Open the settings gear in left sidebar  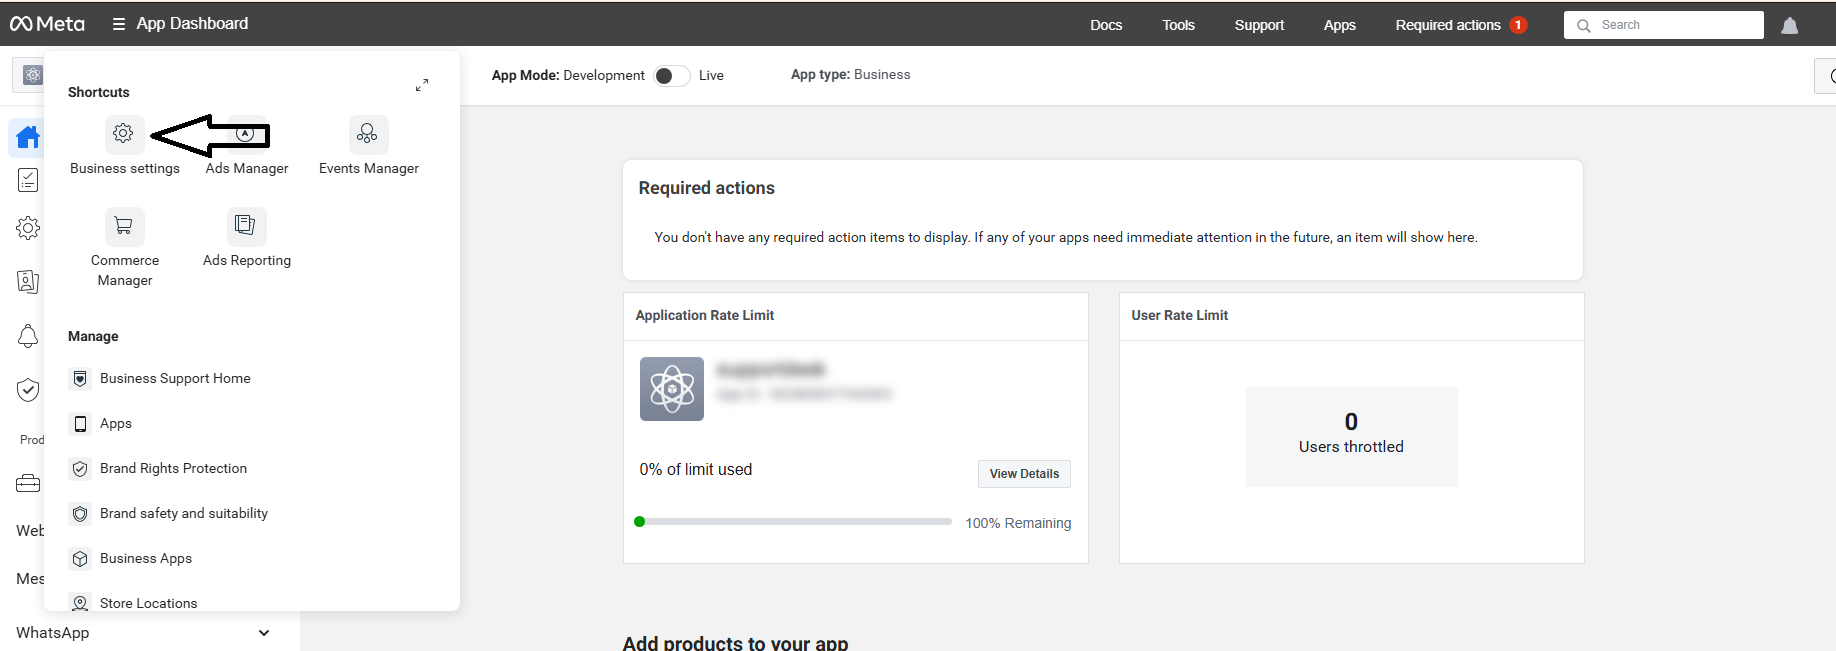coord(28,228)
